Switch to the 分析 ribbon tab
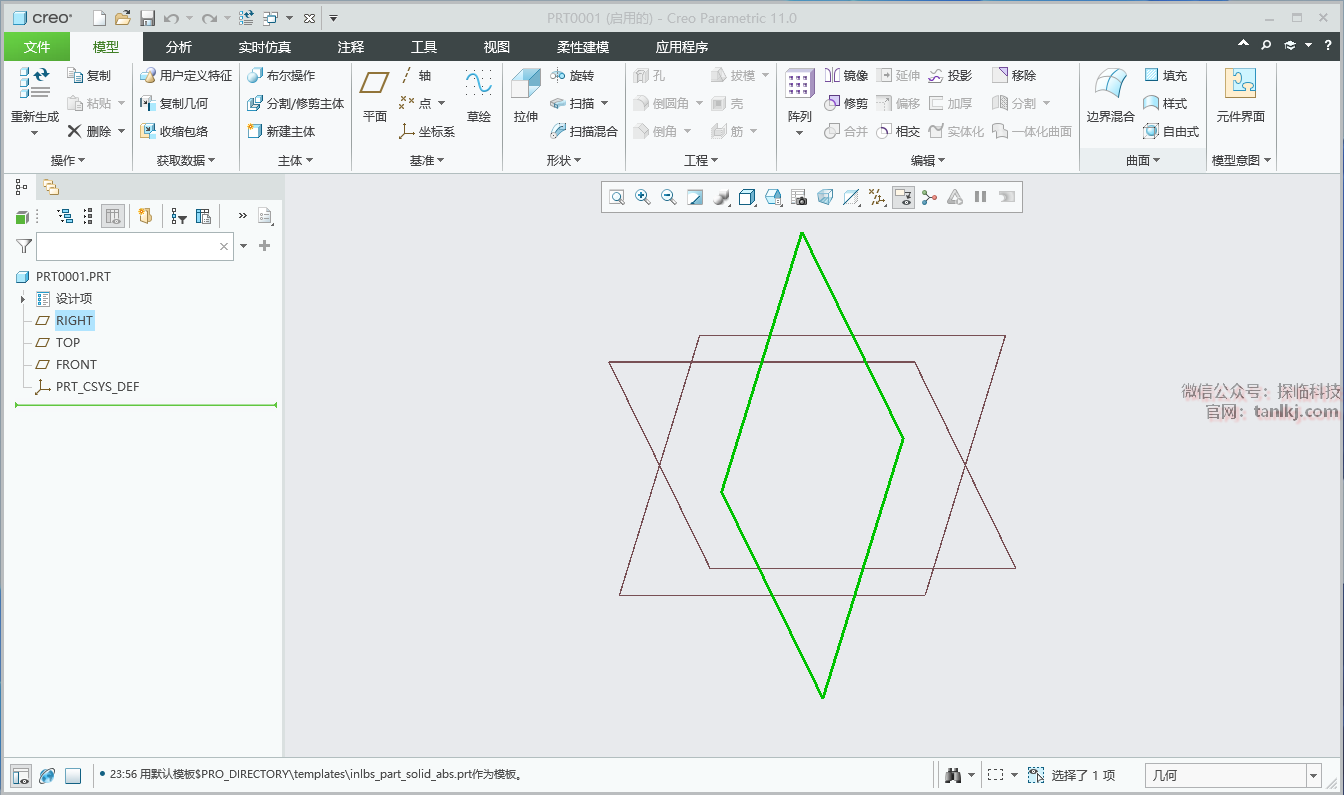The width and height of the screenshot is (1344, 795). (x=179, y=47)
